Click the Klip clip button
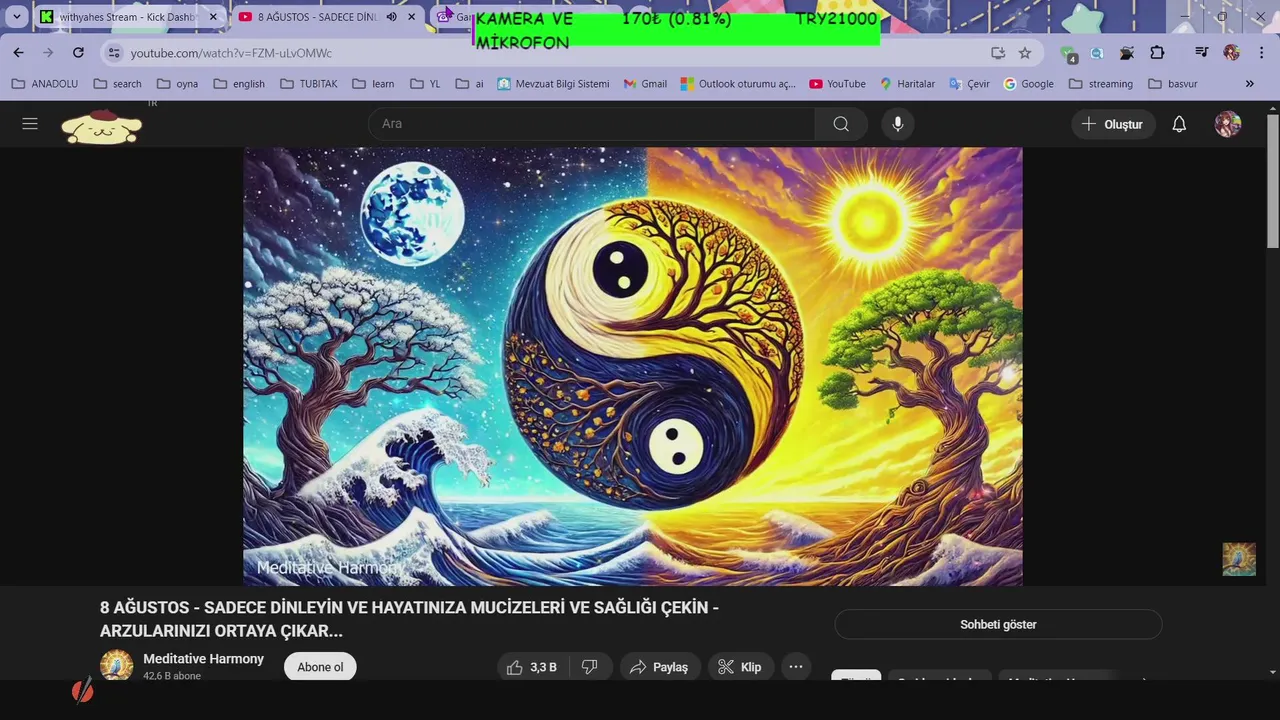This screenshot has width=1280, height=720. [x=740, y=667]
